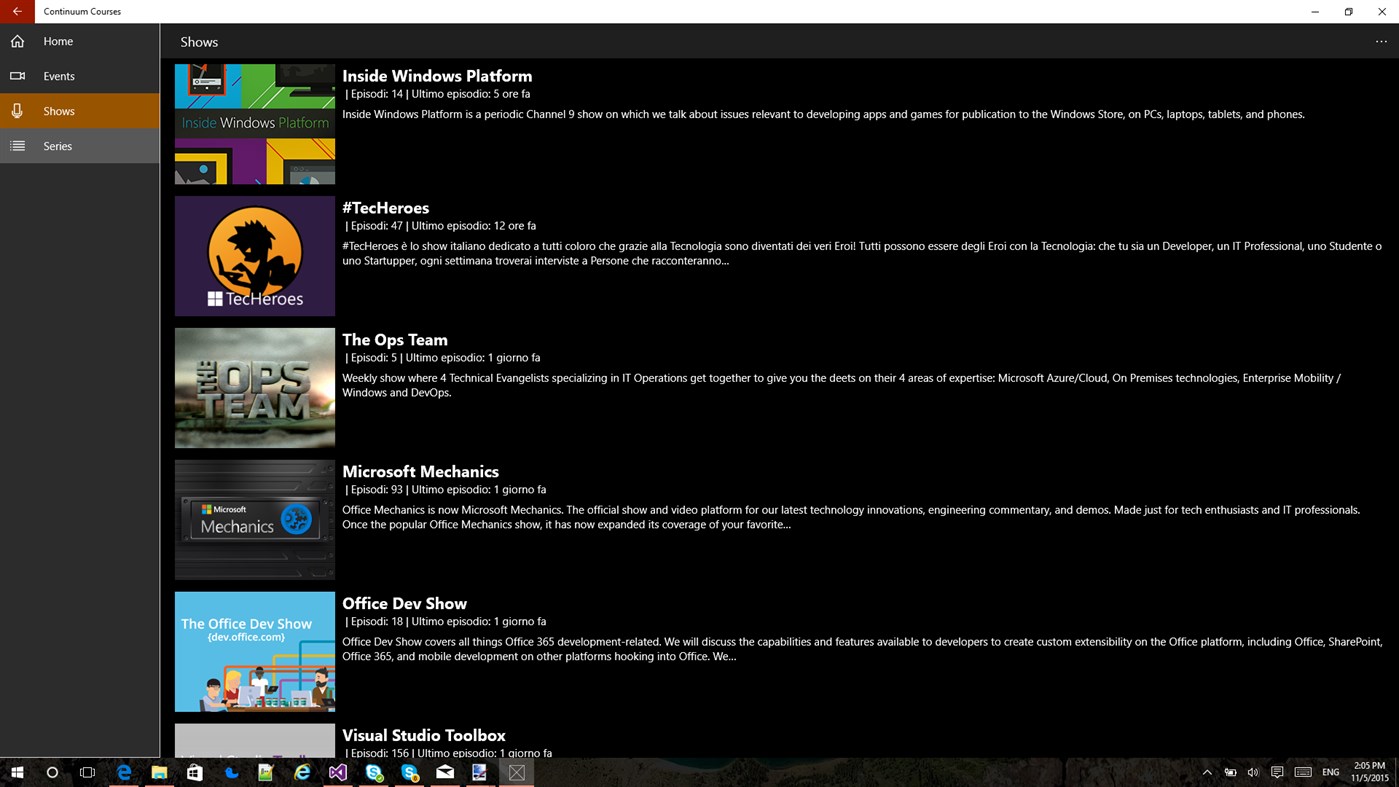
Task: Open the Events section in sidebar
Action: [x=80, y=76]
